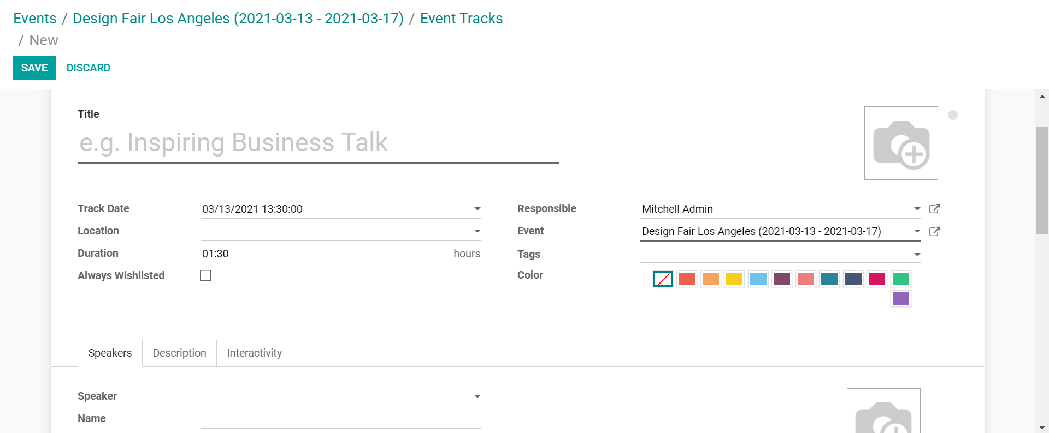Screen dimensions: 1049x433
Task: Go to Events breadcrumb link
Action: click(35, 18)
